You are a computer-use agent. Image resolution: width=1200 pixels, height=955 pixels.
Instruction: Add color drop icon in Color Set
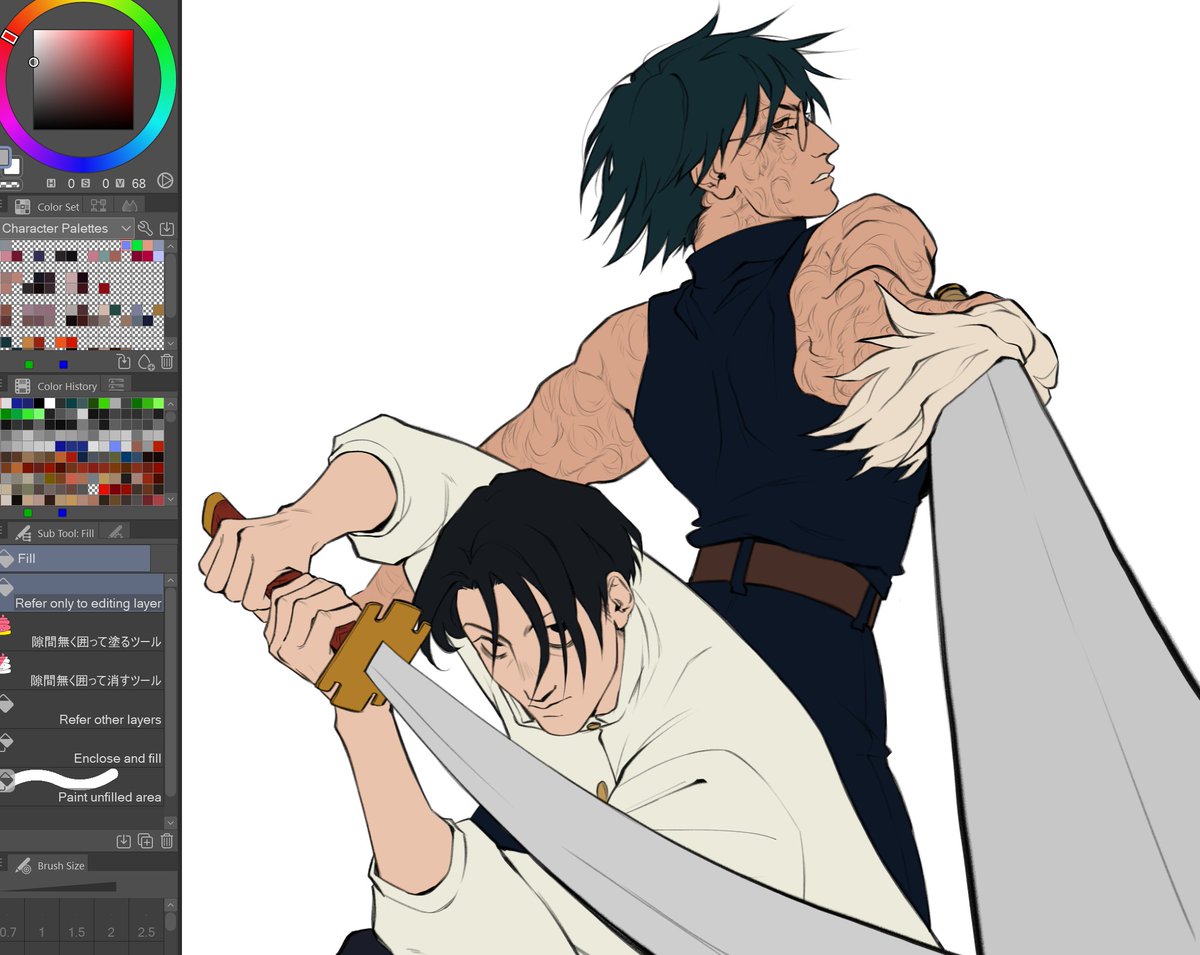[146, 362]
